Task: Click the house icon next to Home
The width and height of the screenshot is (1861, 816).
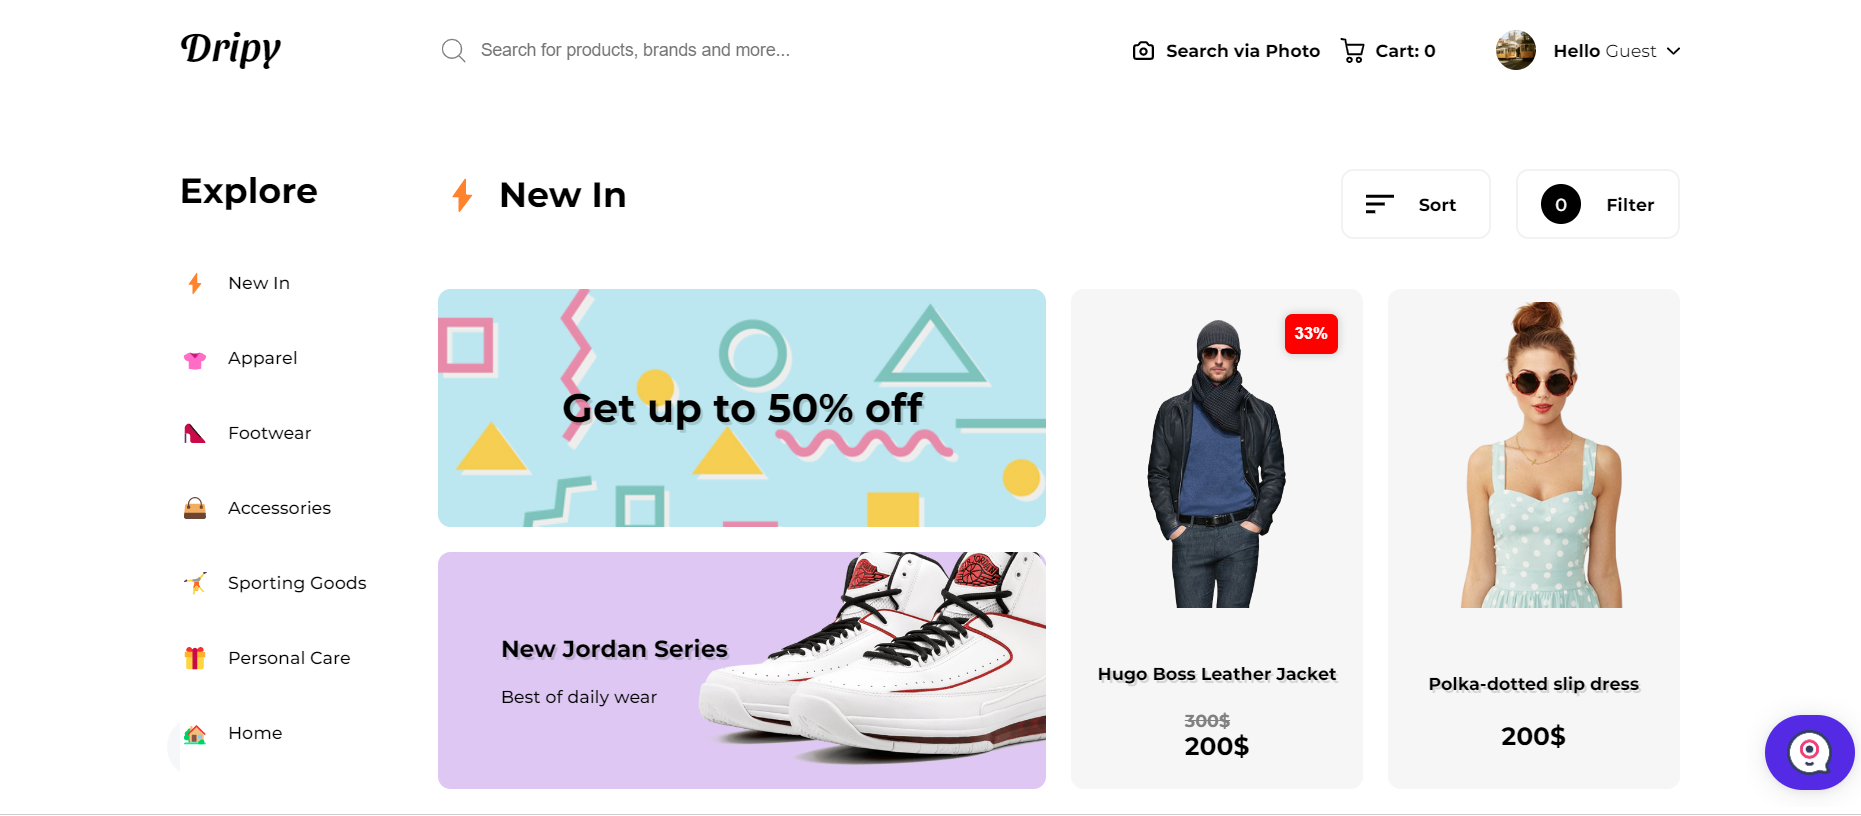Action: 195,734
